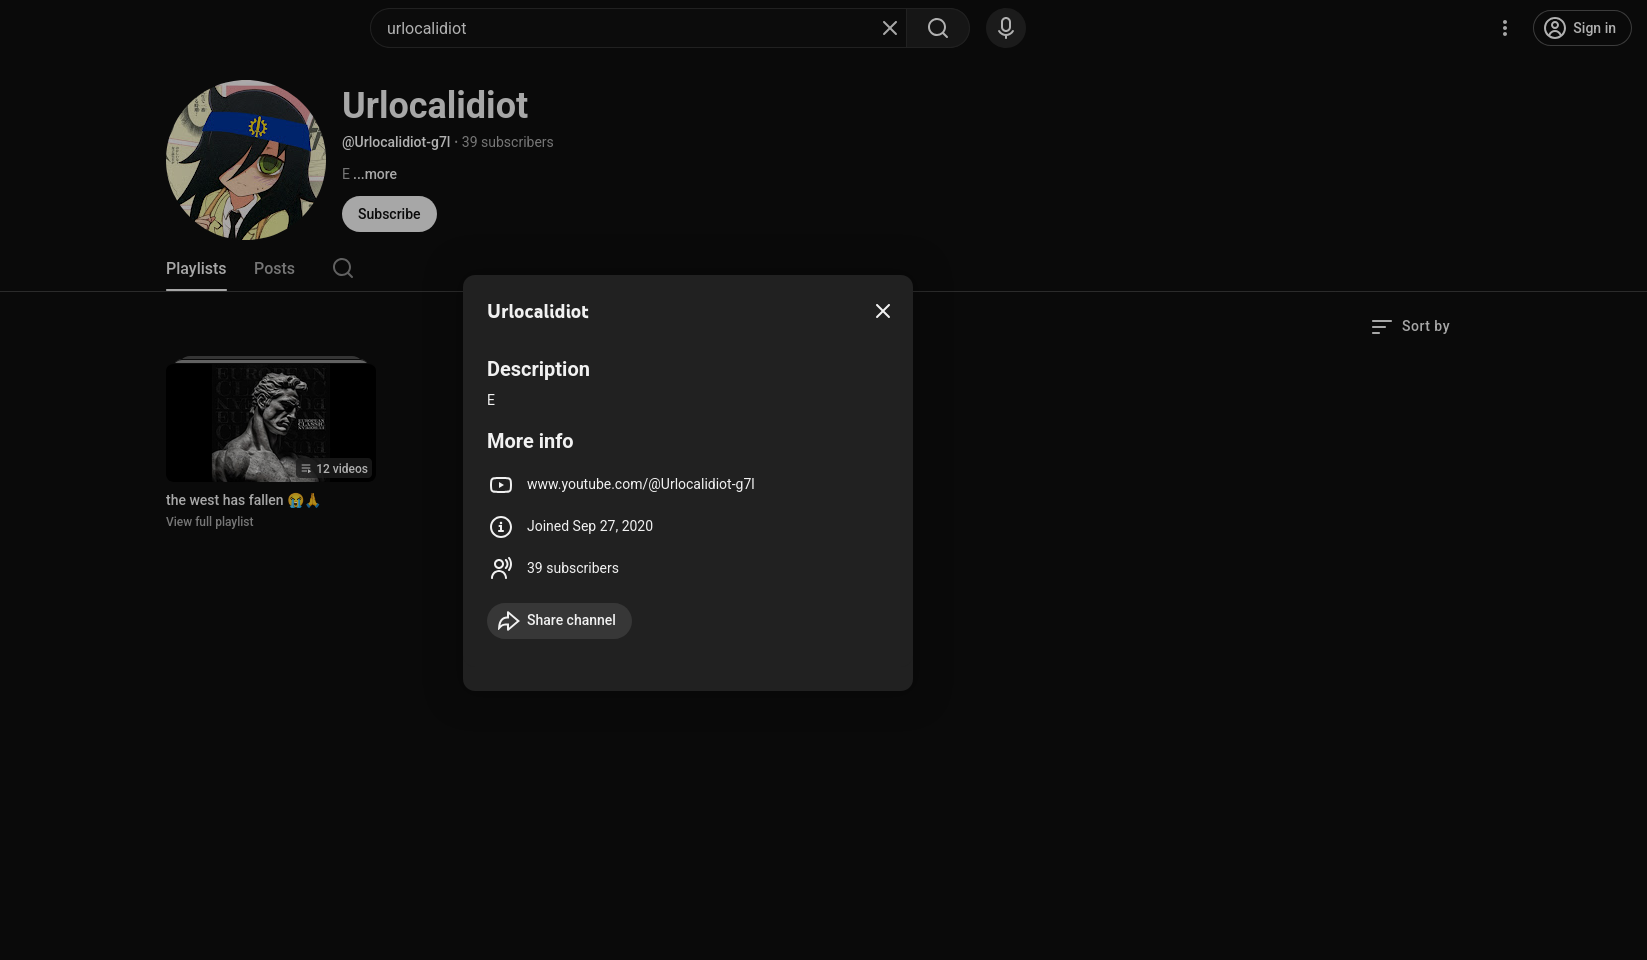
Task: Open the west has fallen playlist thumbnail
Action: point(270,421)
